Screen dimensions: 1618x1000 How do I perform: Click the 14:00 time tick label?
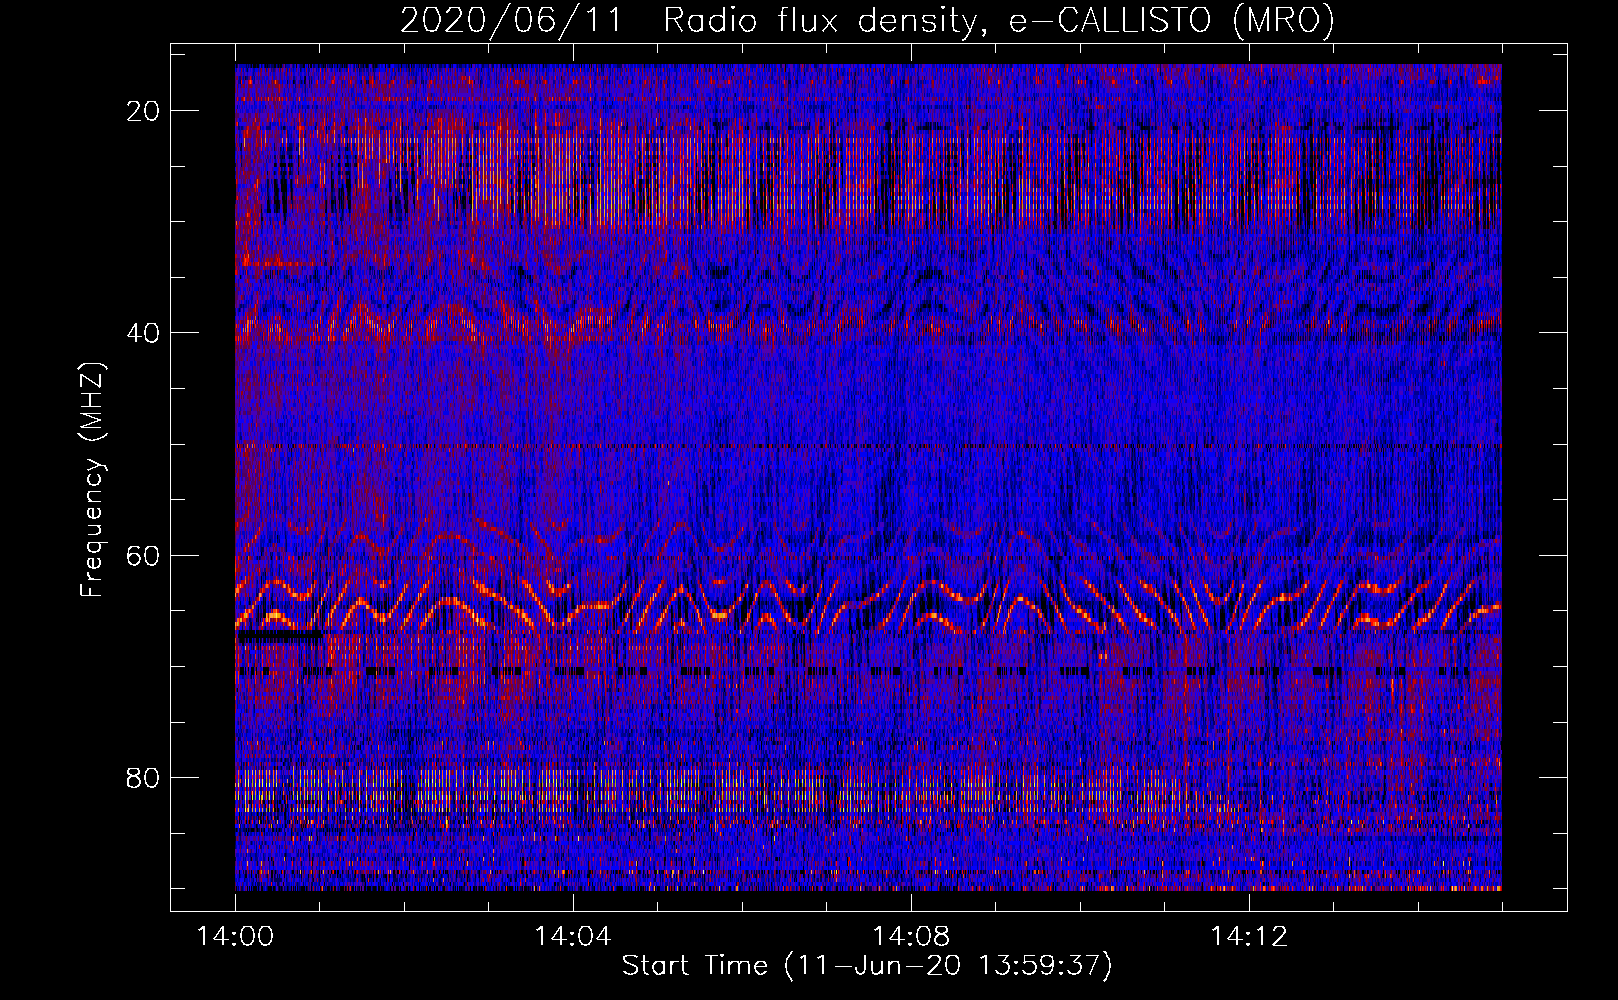[236, 937]
